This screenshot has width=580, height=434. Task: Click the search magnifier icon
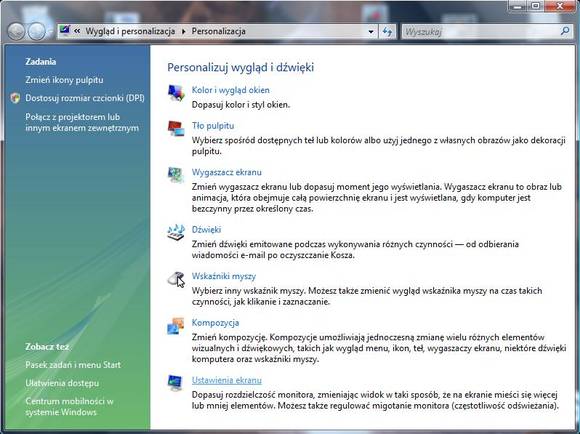click(x=565, y=31)
